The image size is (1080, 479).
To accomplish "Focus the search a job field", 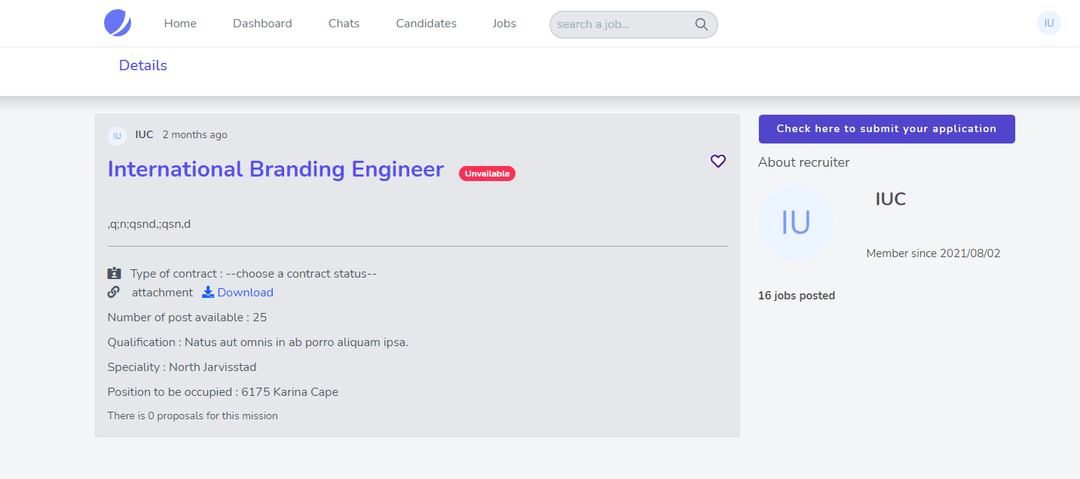I will [620, 24].
